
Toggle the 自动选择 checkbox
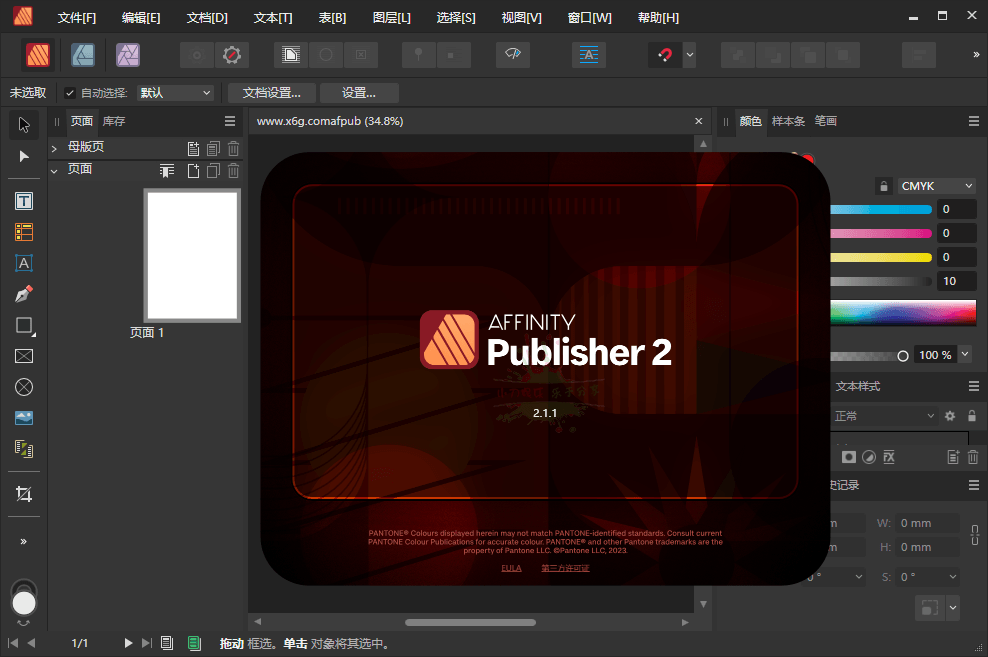pyautogui.click(x=70, y=92)
